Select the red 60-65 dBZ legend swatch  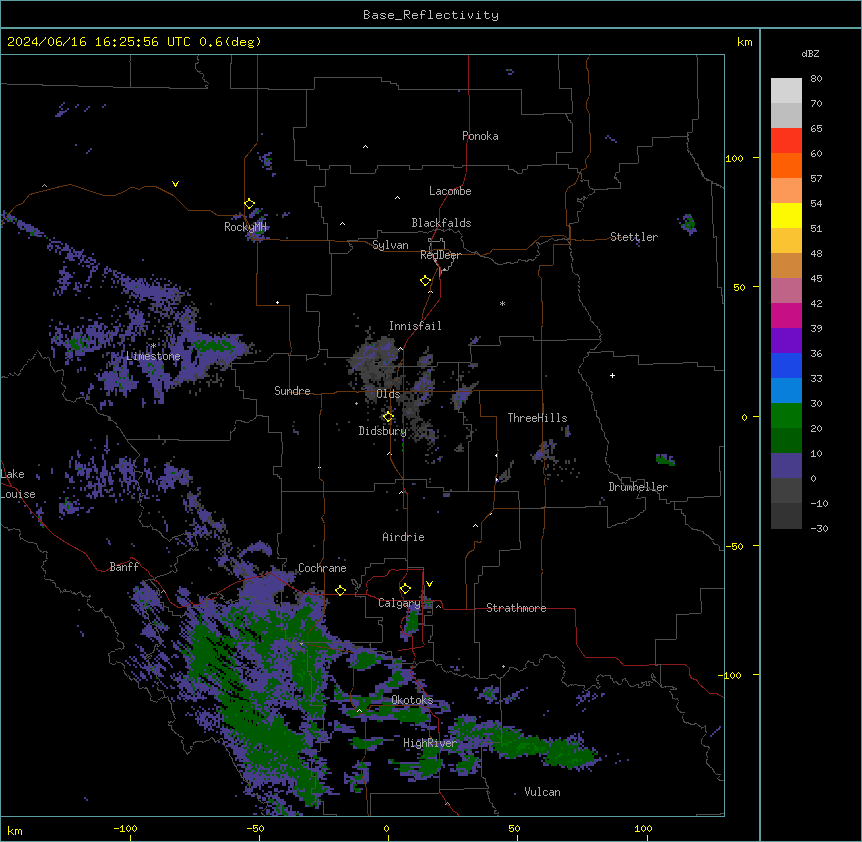coord(786,141)
